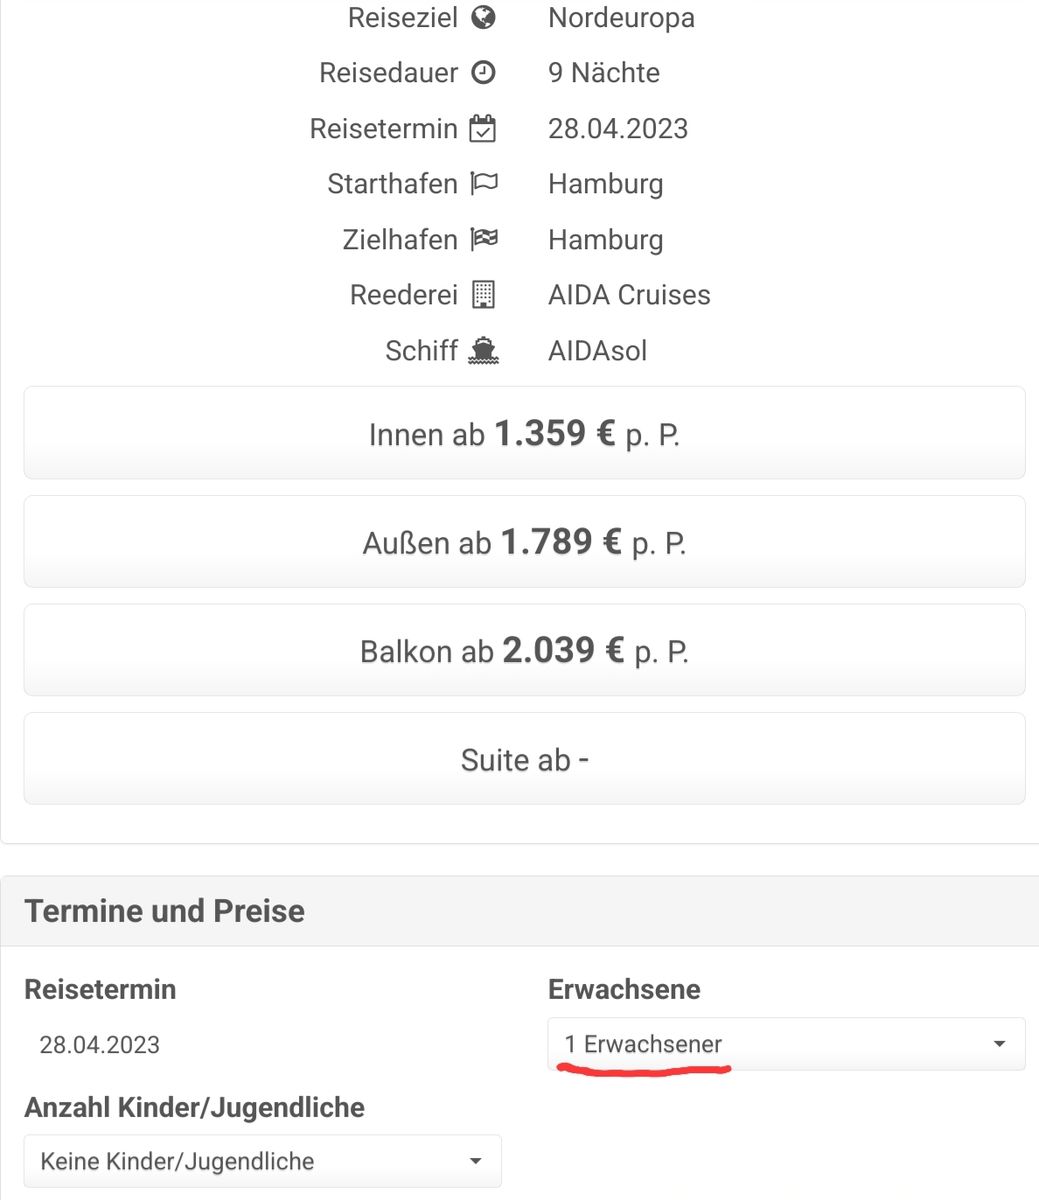Click the calendar icon next to Reisetermin
1039x1200 pixels.
tap(483, 128)
